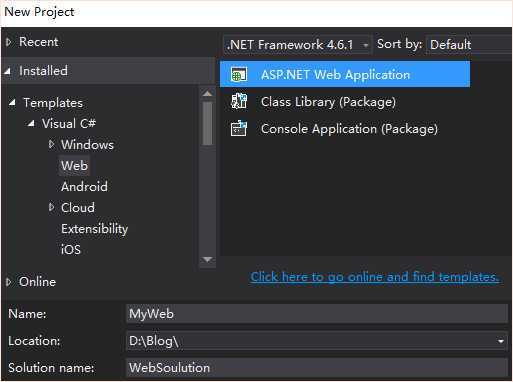Expand the Recent section
The width and height of the screenshot is (513, 382).
[x=9, y=42]
